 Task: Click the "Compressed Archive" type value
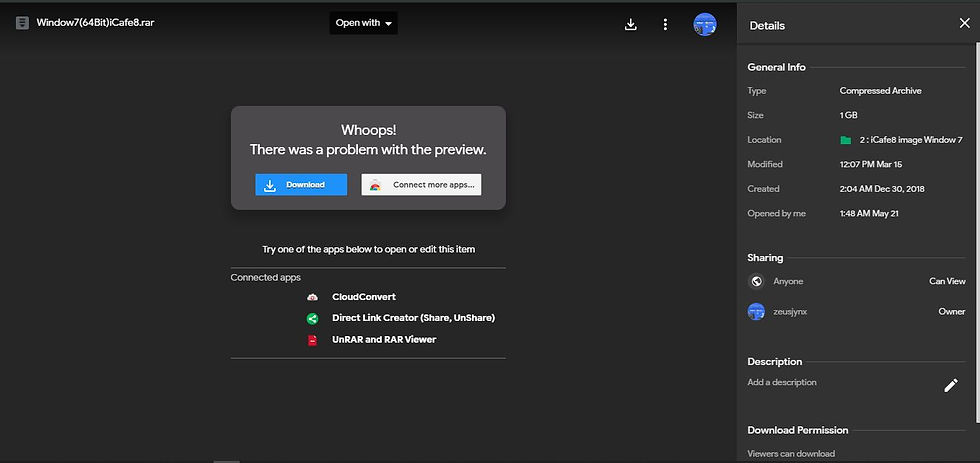coord(880,91)
